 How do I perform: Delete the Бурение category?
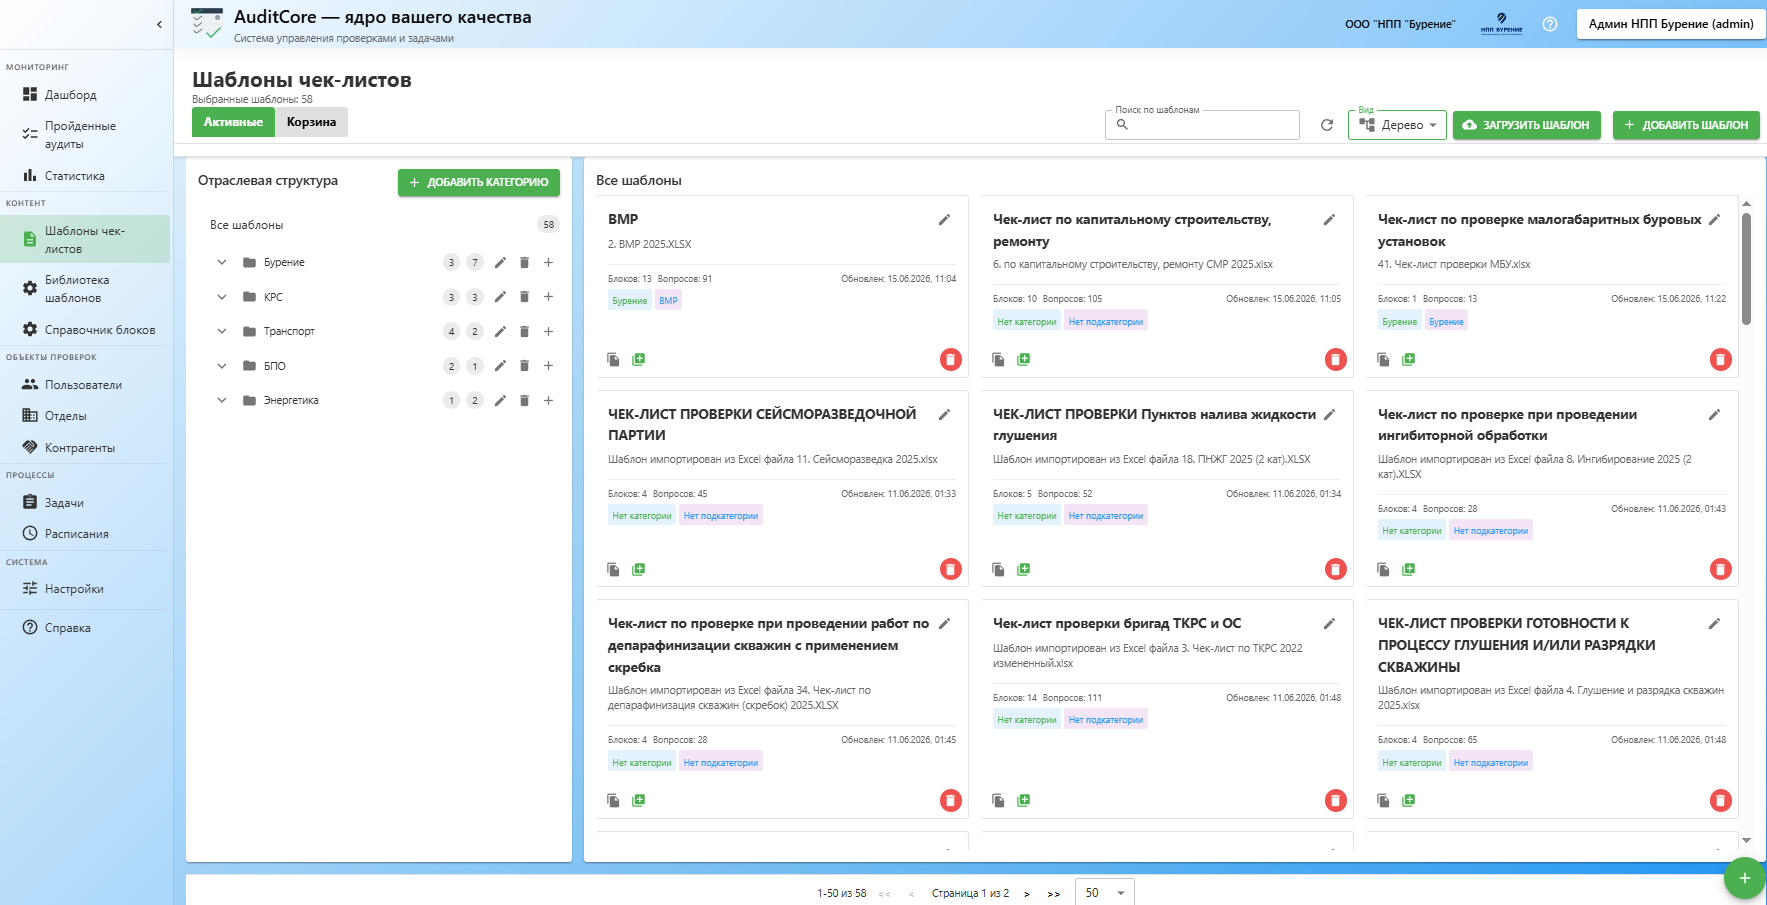(x=524, y=262)
